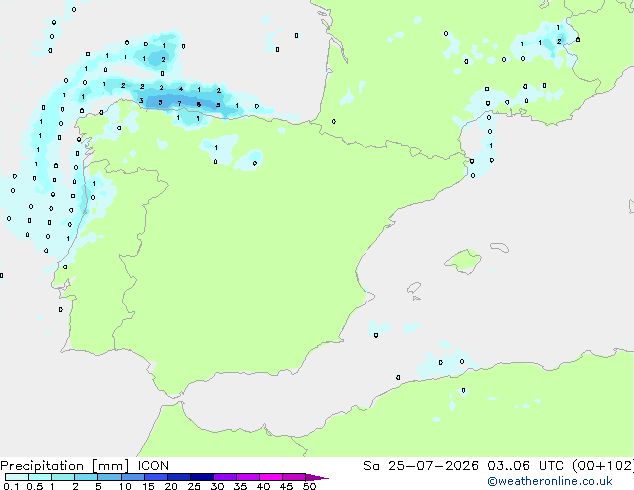Click the '15' legend scale label

pos(148,486)
